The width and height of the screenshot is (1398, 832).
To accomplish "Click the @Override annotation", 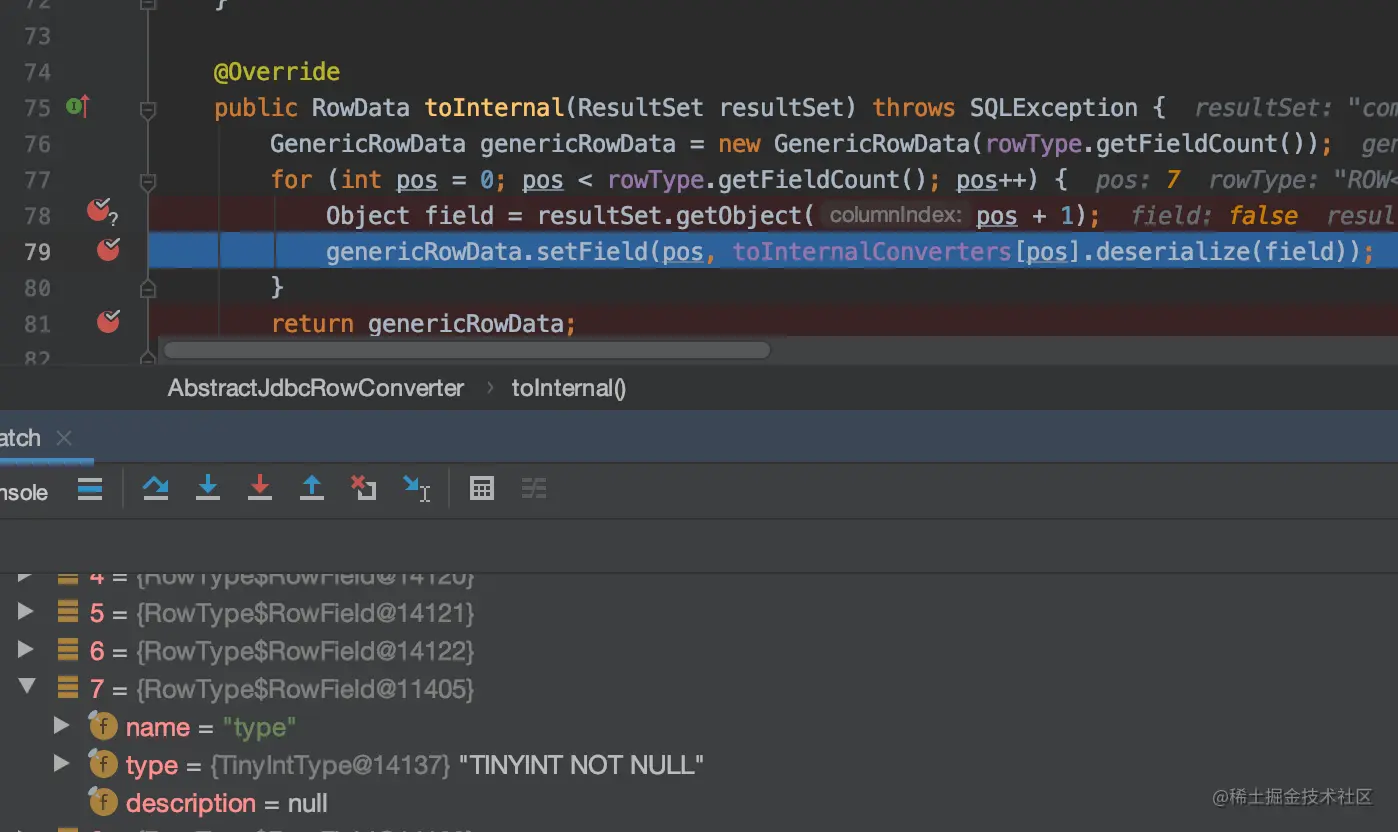I will pos(277,72).
